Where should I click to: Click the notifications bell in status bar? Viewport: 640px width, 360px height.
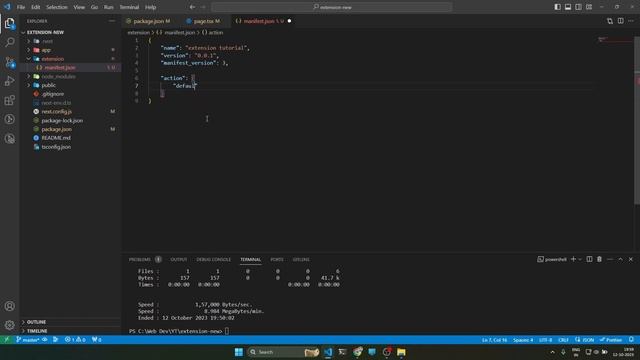pyautogui.click(x=631, y=340)
